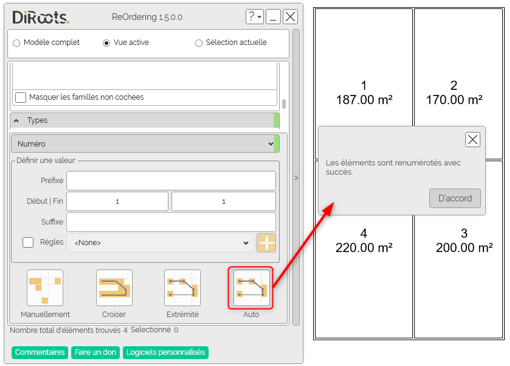
Task: Click the success message text in dialog
Action: (x=393, y=167)
